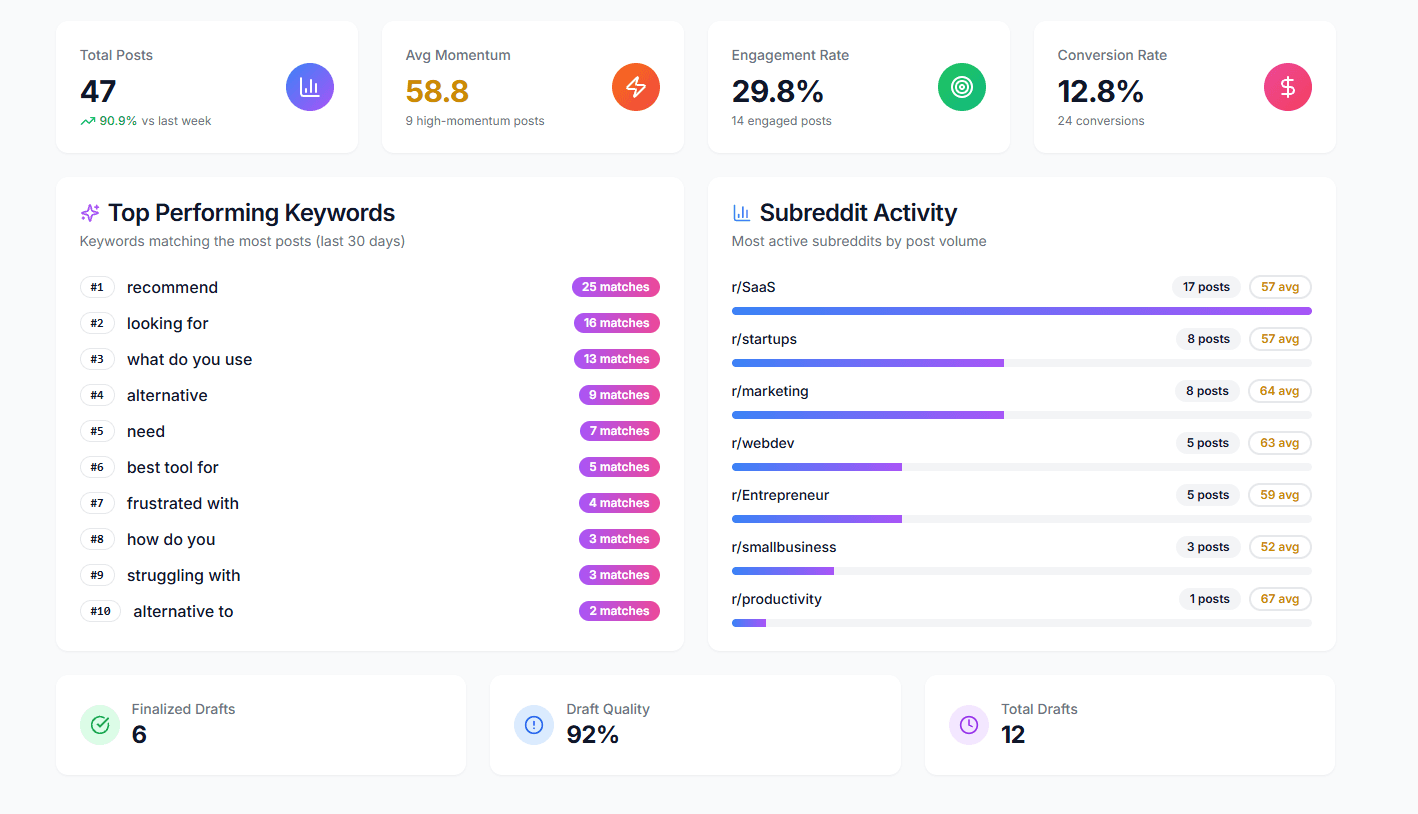Click the 8 posts badge for r/startups
Image resolution: width=1418 pixels, height=814 pixels.
point(1207,339)
